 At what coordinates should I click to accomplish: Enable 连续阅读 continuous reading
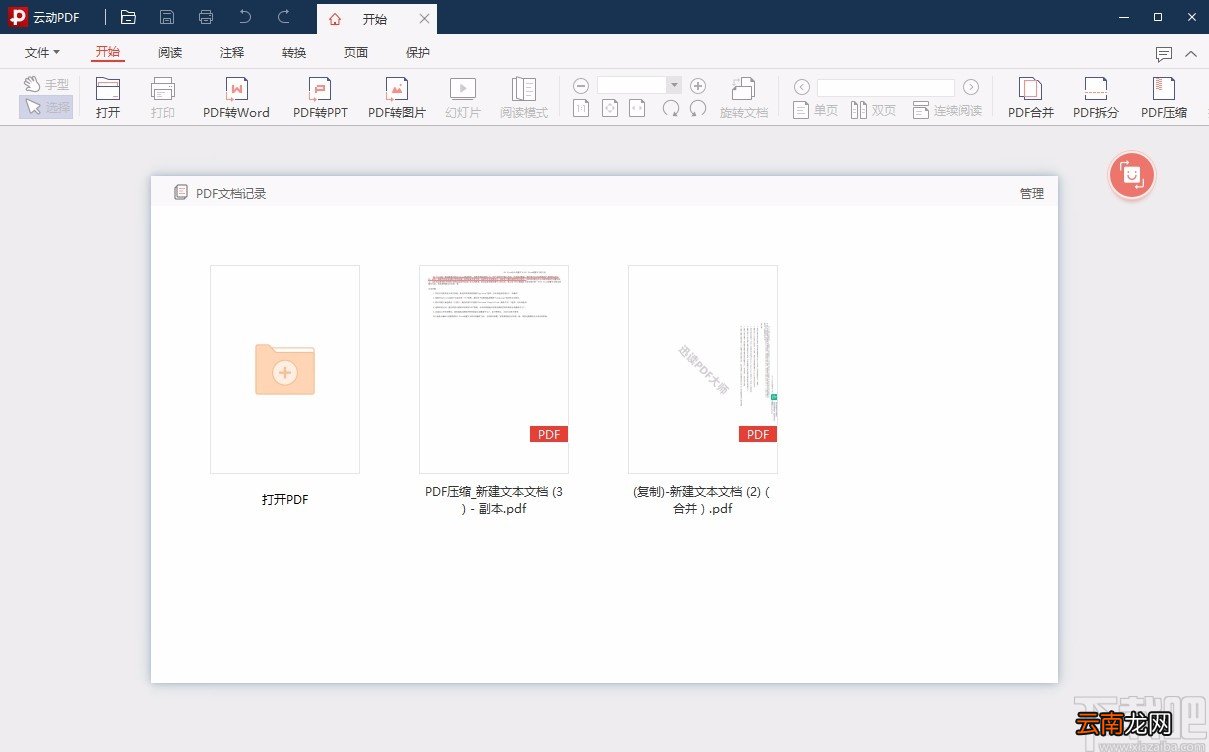[x=947, y=110]
